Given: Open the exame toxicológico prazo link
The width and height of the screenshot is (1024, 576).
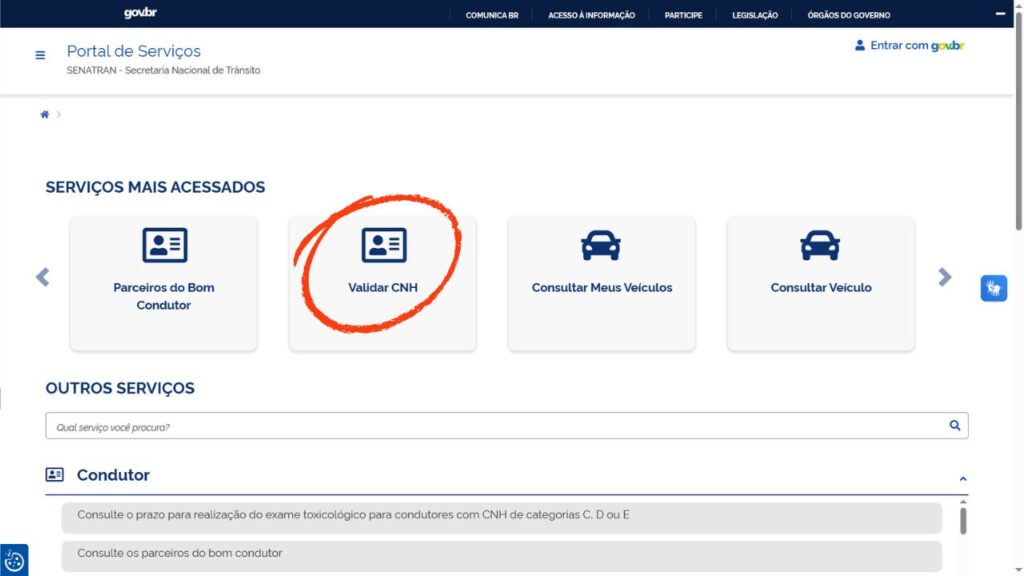Looking at the screenshot, I should pyautogui.click(x=353, y=516).
